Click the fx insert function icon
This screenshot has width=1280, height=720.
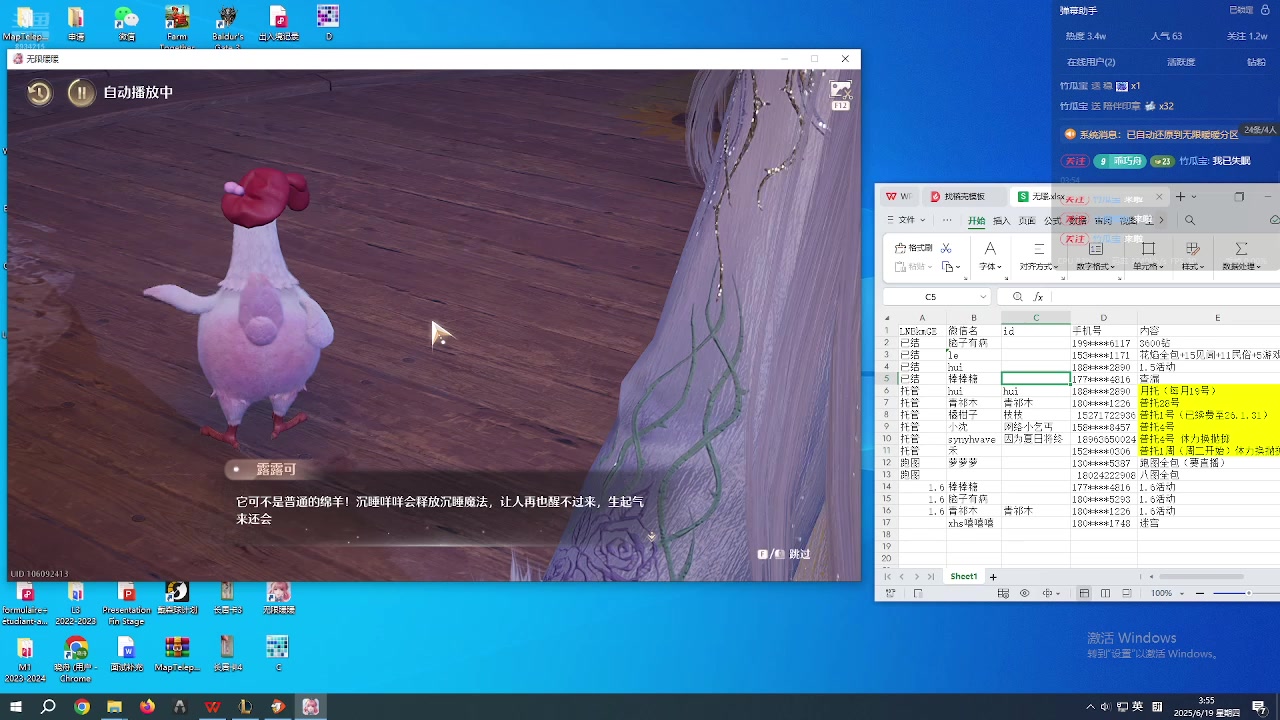(1038, 297)
